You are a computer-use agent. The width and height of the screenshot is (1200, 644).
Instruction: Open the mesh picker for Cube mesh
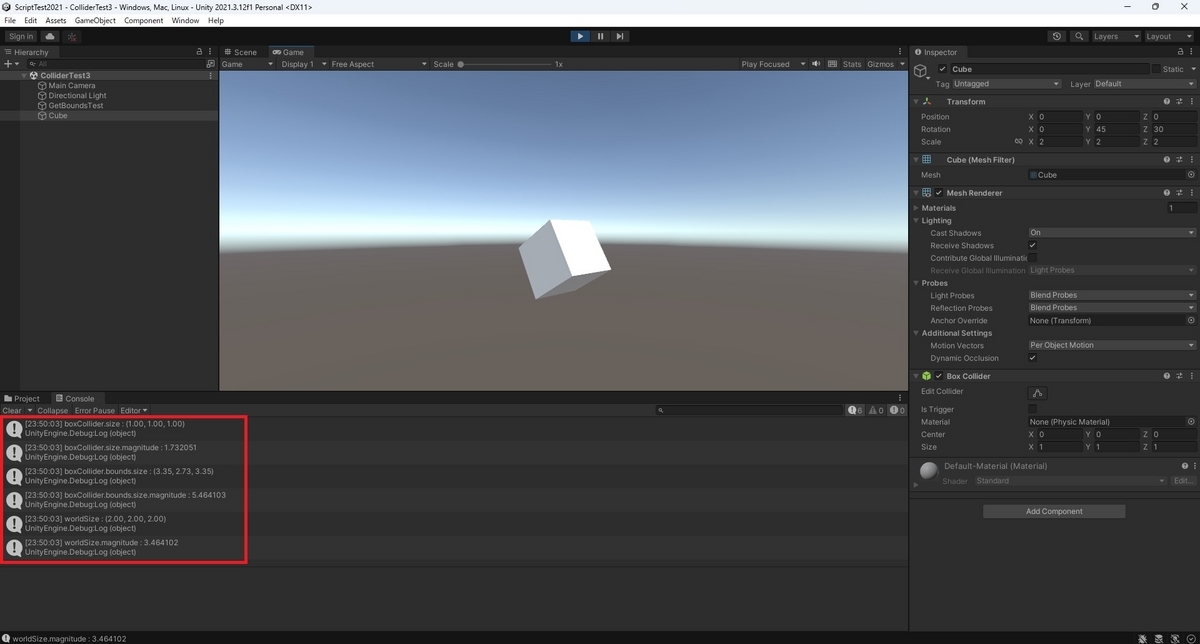tap(1190, 174)
